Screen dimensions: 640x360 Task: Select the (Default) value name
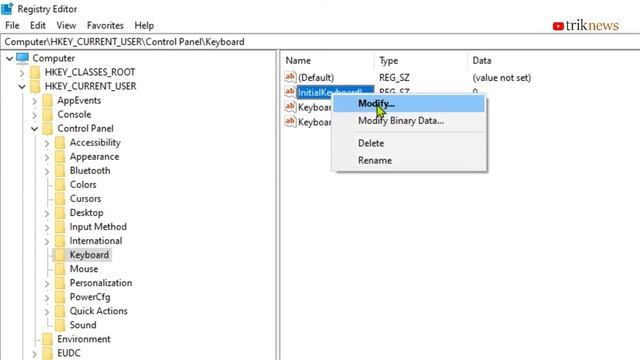[x=316, y=78]
